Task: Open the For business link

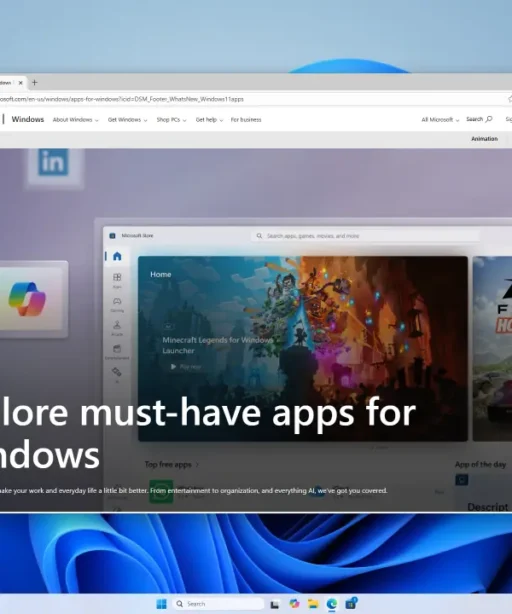Action: click(x=246, y=120)
